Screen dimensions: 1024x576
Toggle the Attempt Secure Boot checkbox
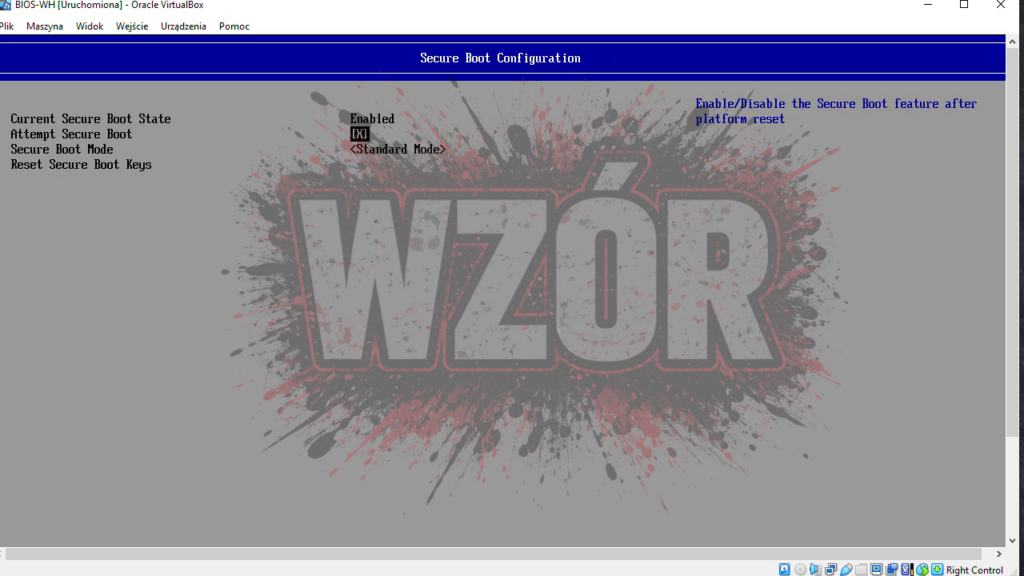click(359, 134)
